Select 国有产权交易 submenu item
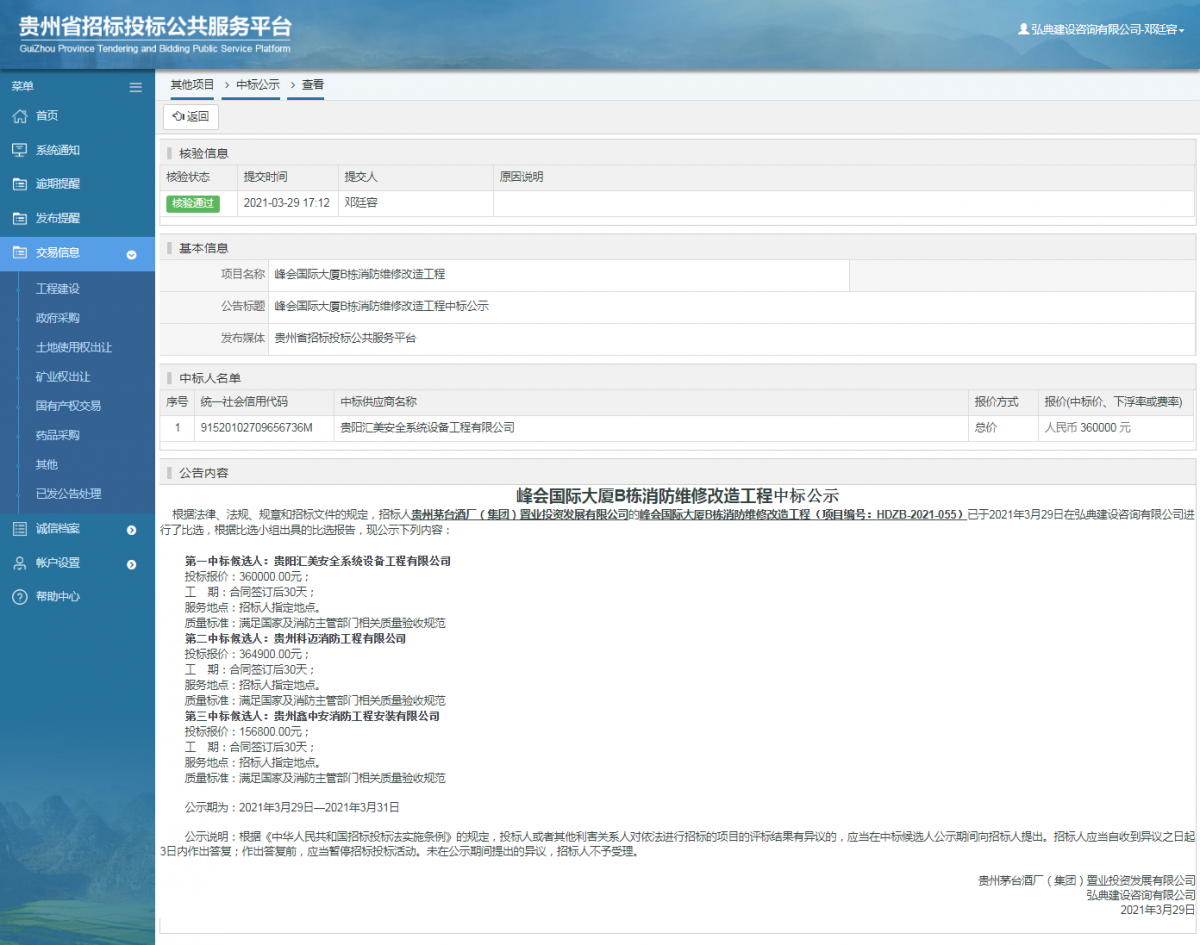 pyautogui.click(x=68, y=406)
